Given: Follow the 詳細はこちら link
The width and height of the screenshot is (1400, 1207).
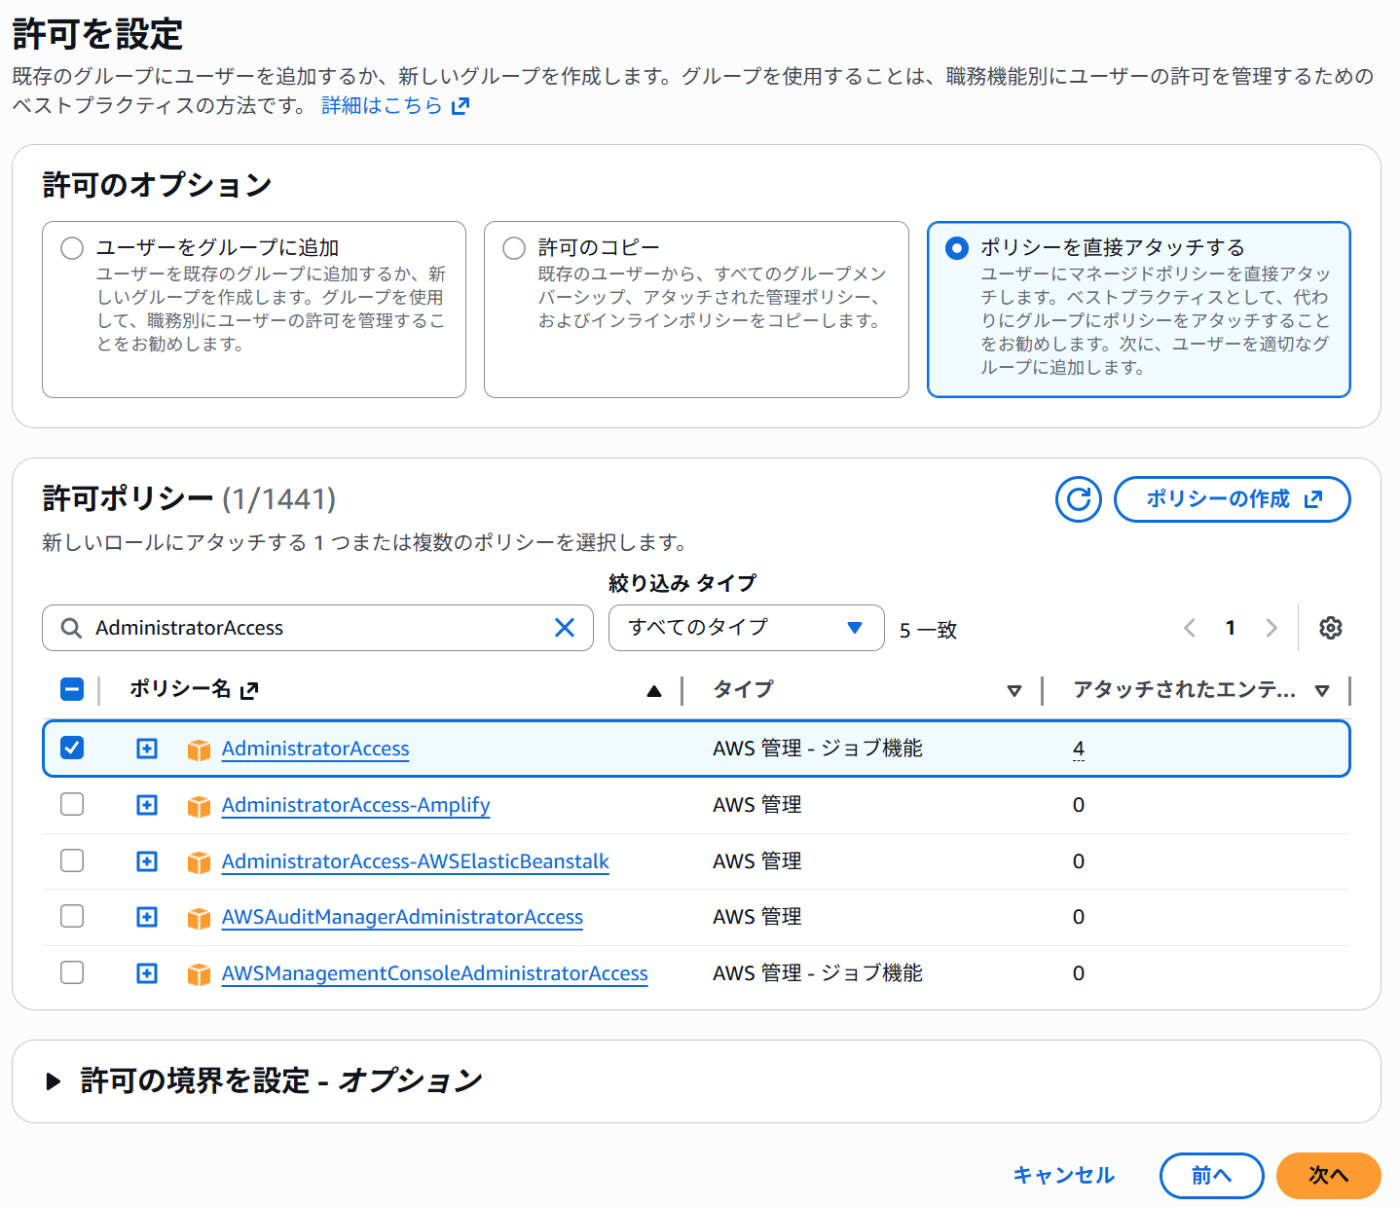Looking at the screenshot, I should pos(381,104).
